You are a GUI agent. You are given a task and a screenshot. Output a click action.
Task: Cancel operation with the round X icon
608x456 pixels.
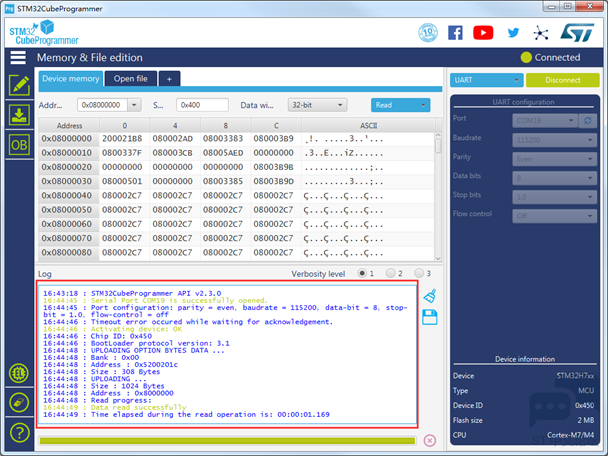pyautogui.click(x=430, y=440)
